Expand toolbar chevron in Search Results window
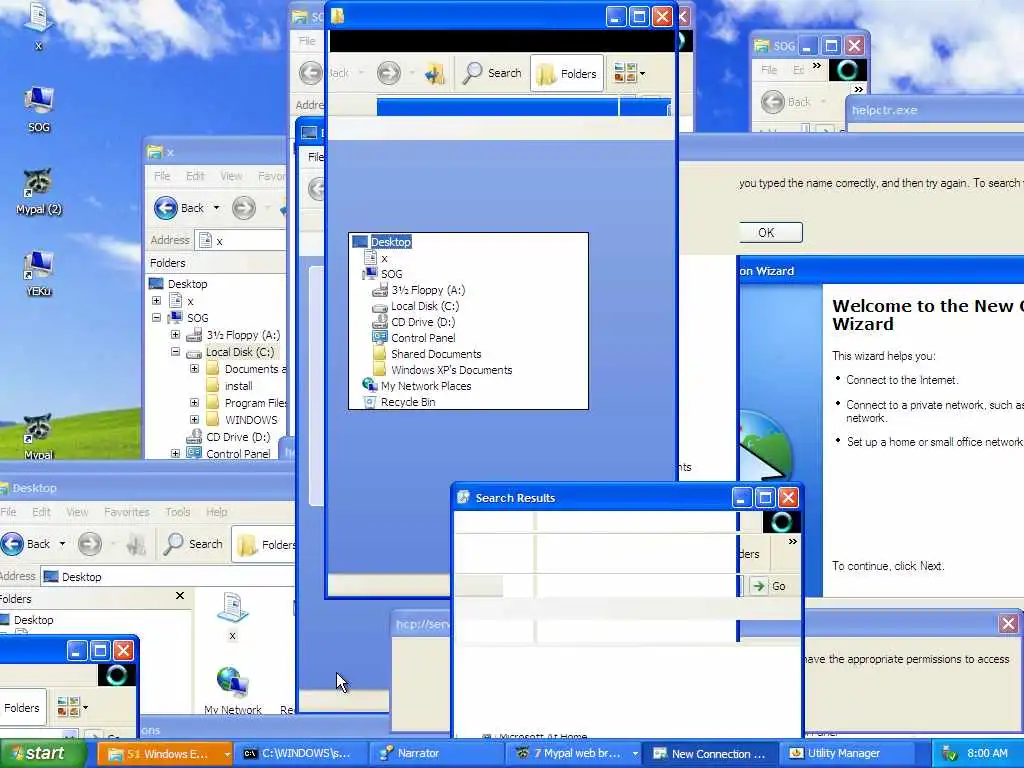The width and height of the screenshot is (1024, 768). [792, 541]
